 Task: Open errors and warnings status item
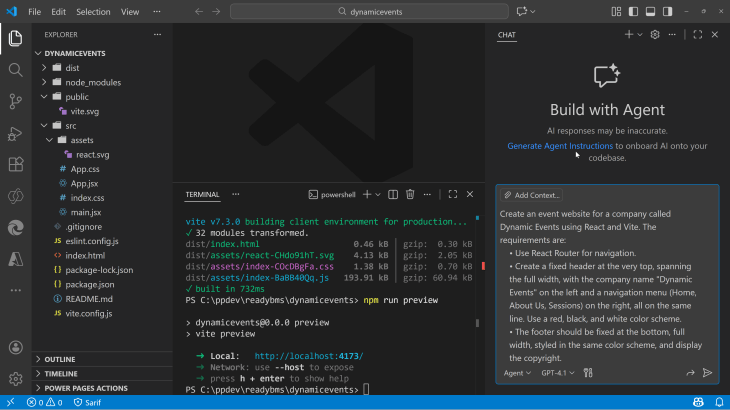pyautogui.click(x=44, y=402)
